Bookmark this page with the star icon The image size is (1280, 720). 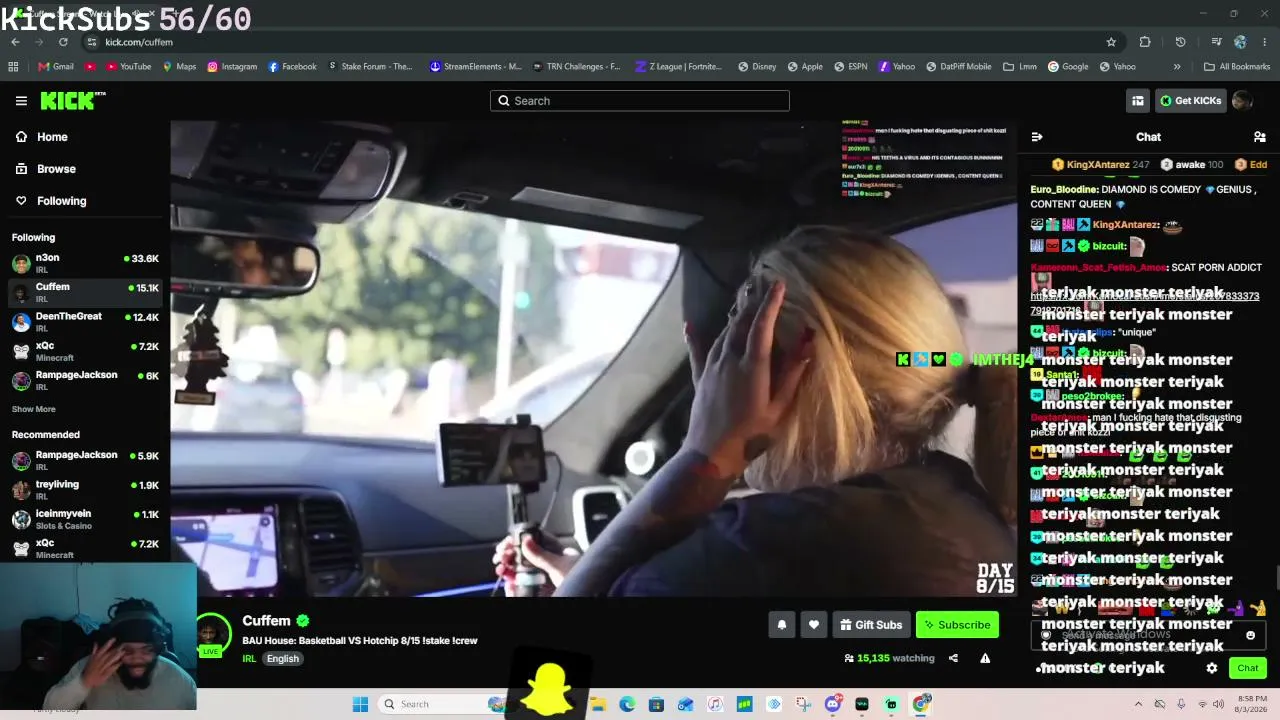click(1111, 42)
